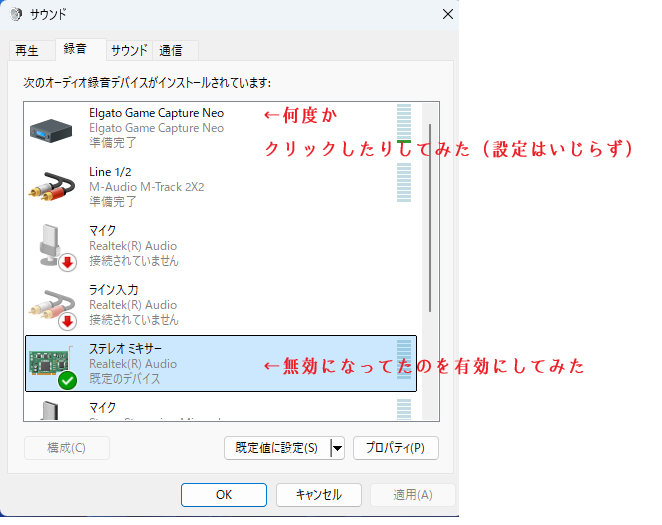Screen dimensions: 662x525
Task: Click the green default-device checkmark badge
Action: [68, 380]
